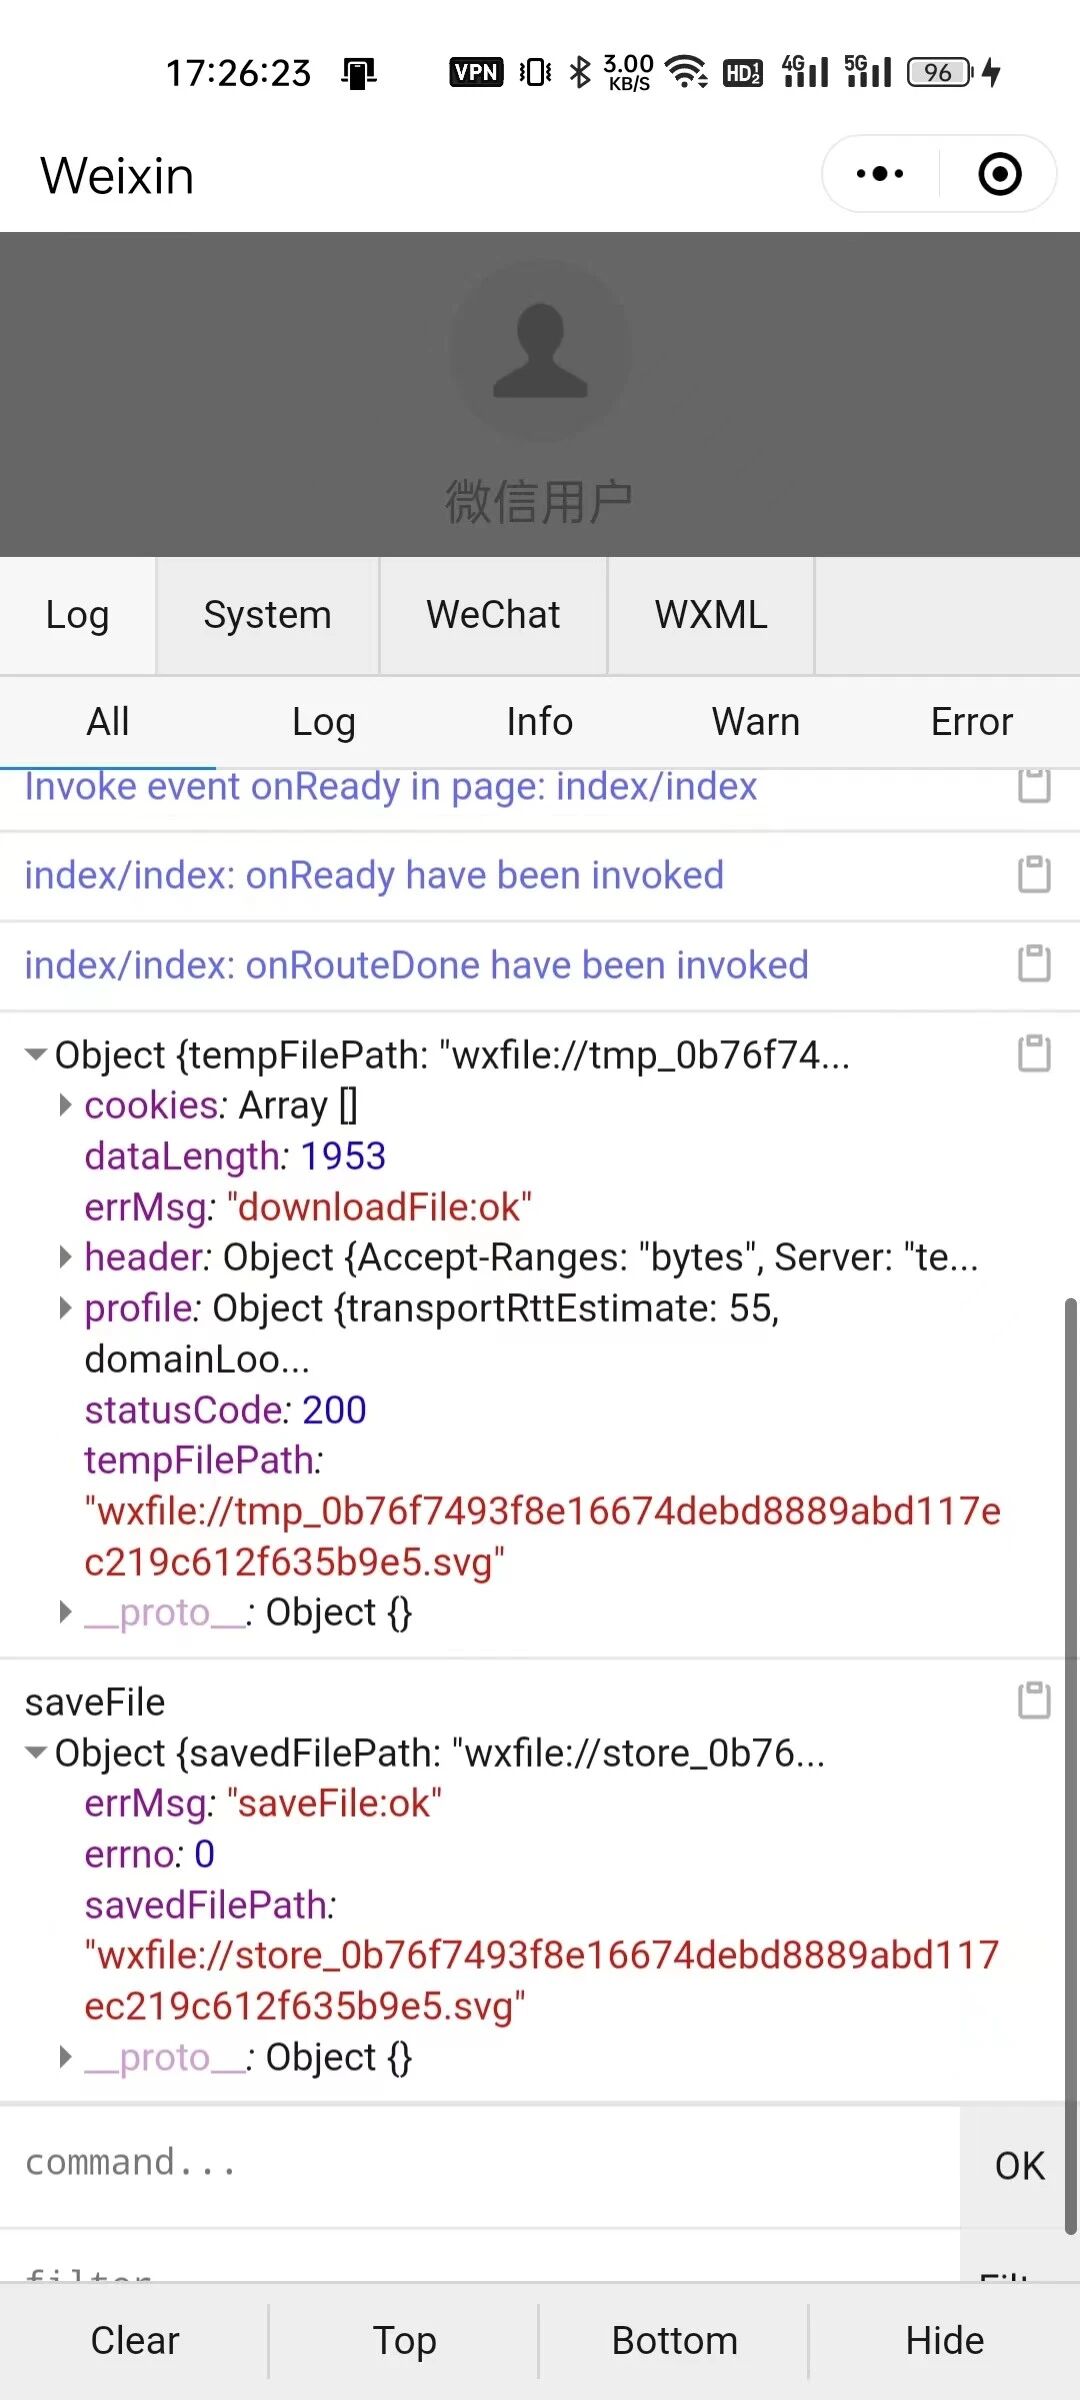Expand the header Object node

click(65, 1256)
